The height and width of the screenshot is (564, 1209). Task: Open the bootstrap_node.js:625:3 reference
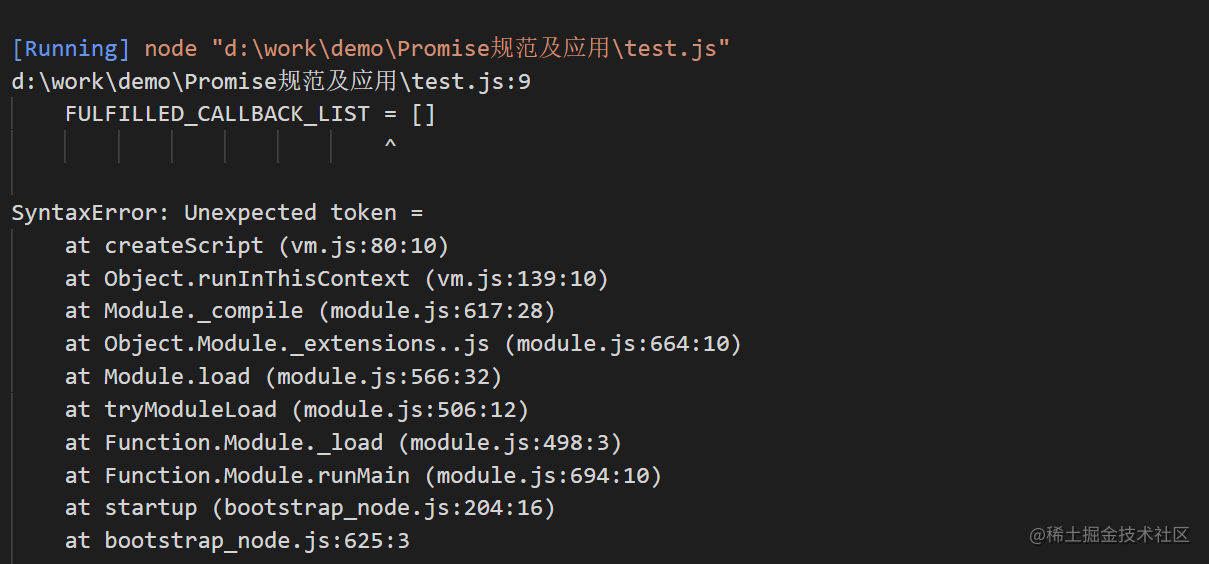(x=257, y=541)
